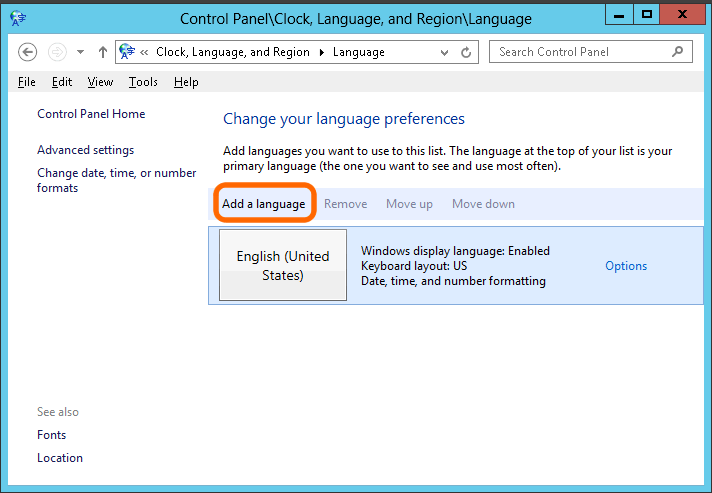The image size is (712, 493).
Task: Open Change date, time, or number formats
Action: (x=117, y=180)
